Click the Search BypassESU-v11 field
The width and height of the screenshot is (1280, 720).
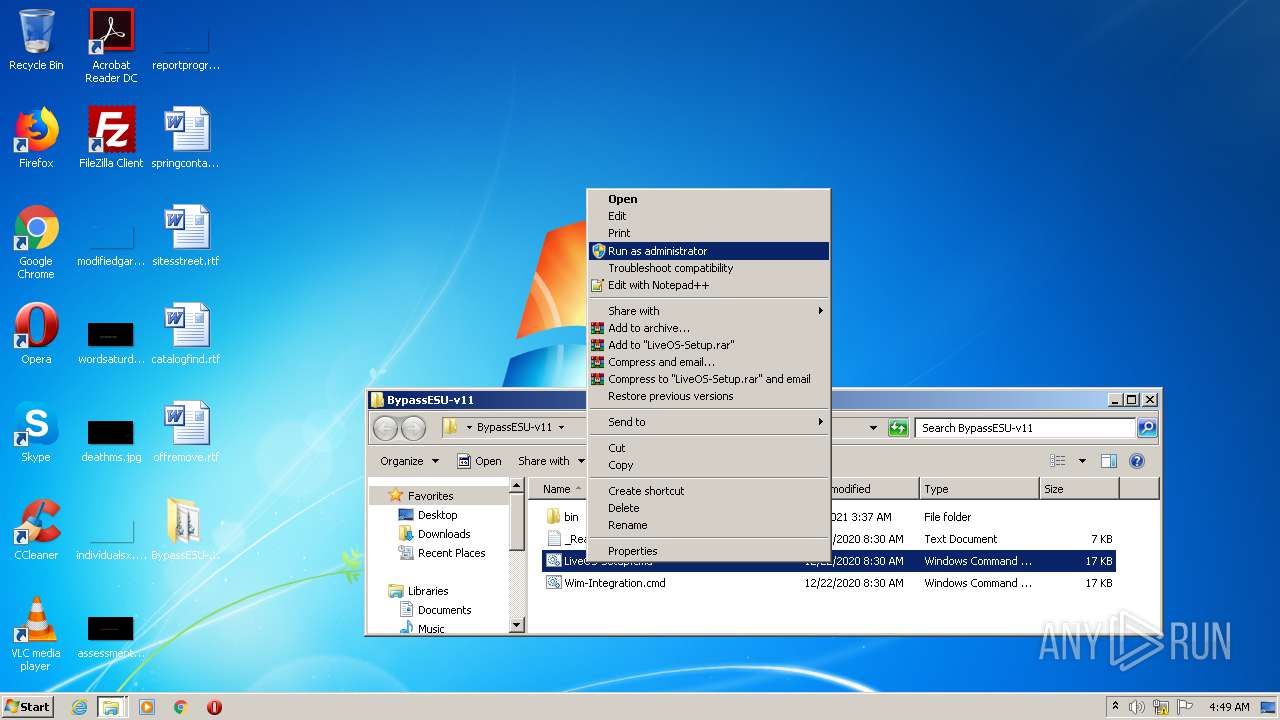click(1025, 428)
